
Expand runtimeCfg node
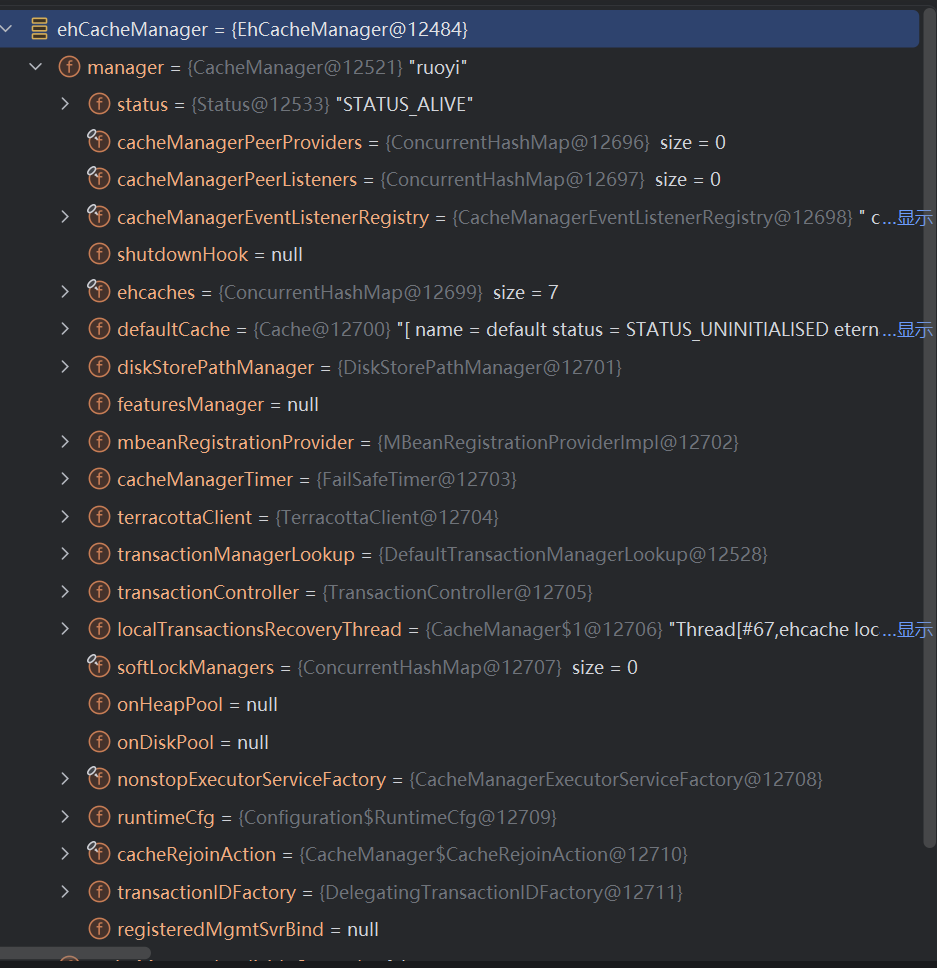point(65,817)
